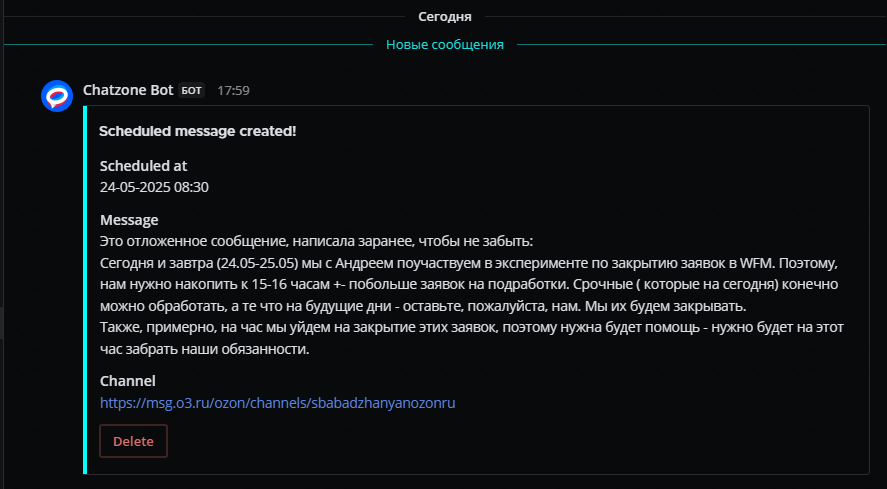
Task: Delete the scheduled message
Action: click(x=134, y=441)
